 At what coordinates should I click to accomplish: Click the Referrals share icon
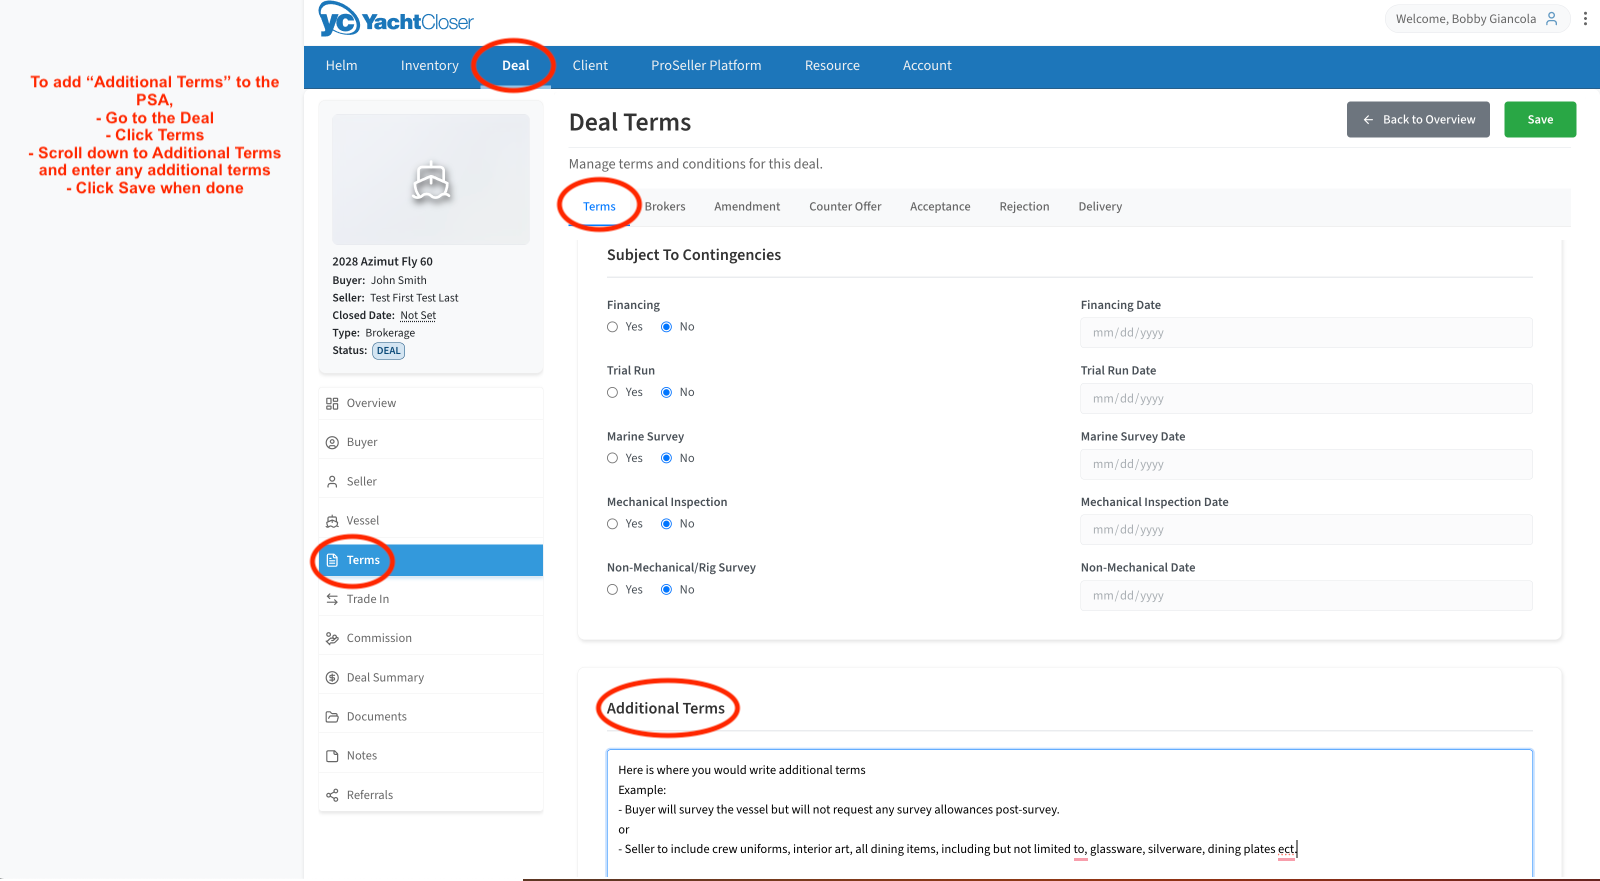(332, 795)
